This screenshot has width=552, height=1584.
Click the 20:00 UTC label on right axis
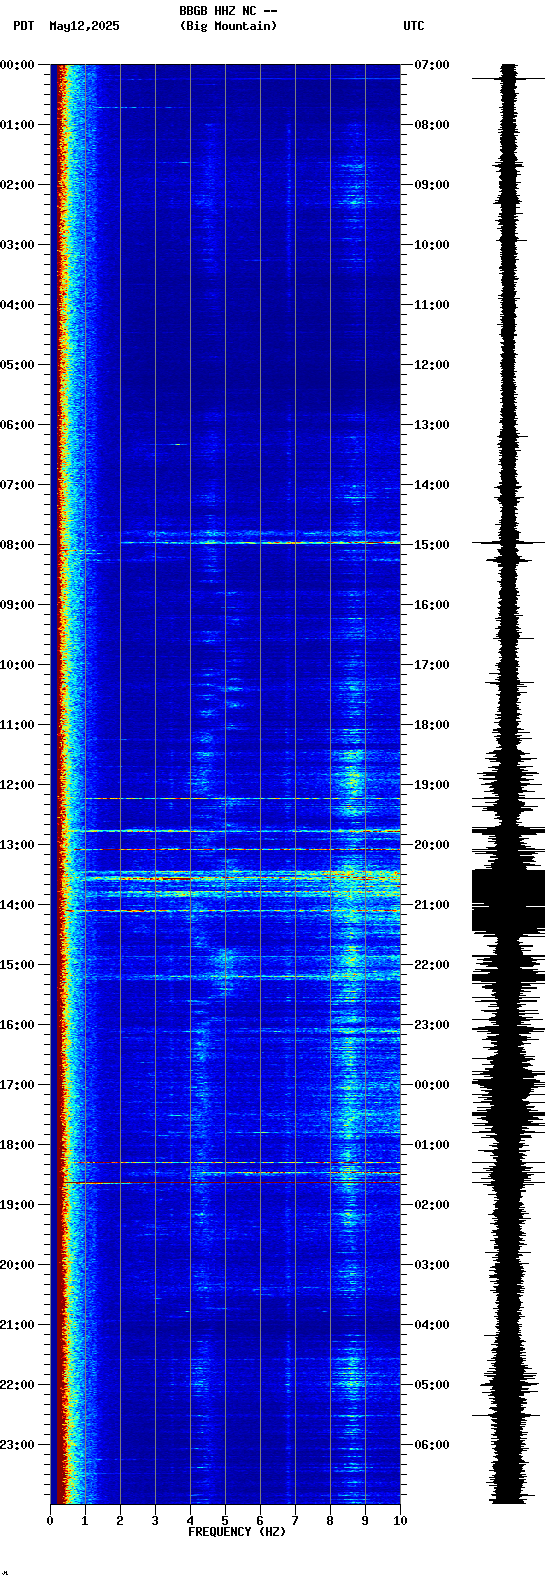pos(432,845)
